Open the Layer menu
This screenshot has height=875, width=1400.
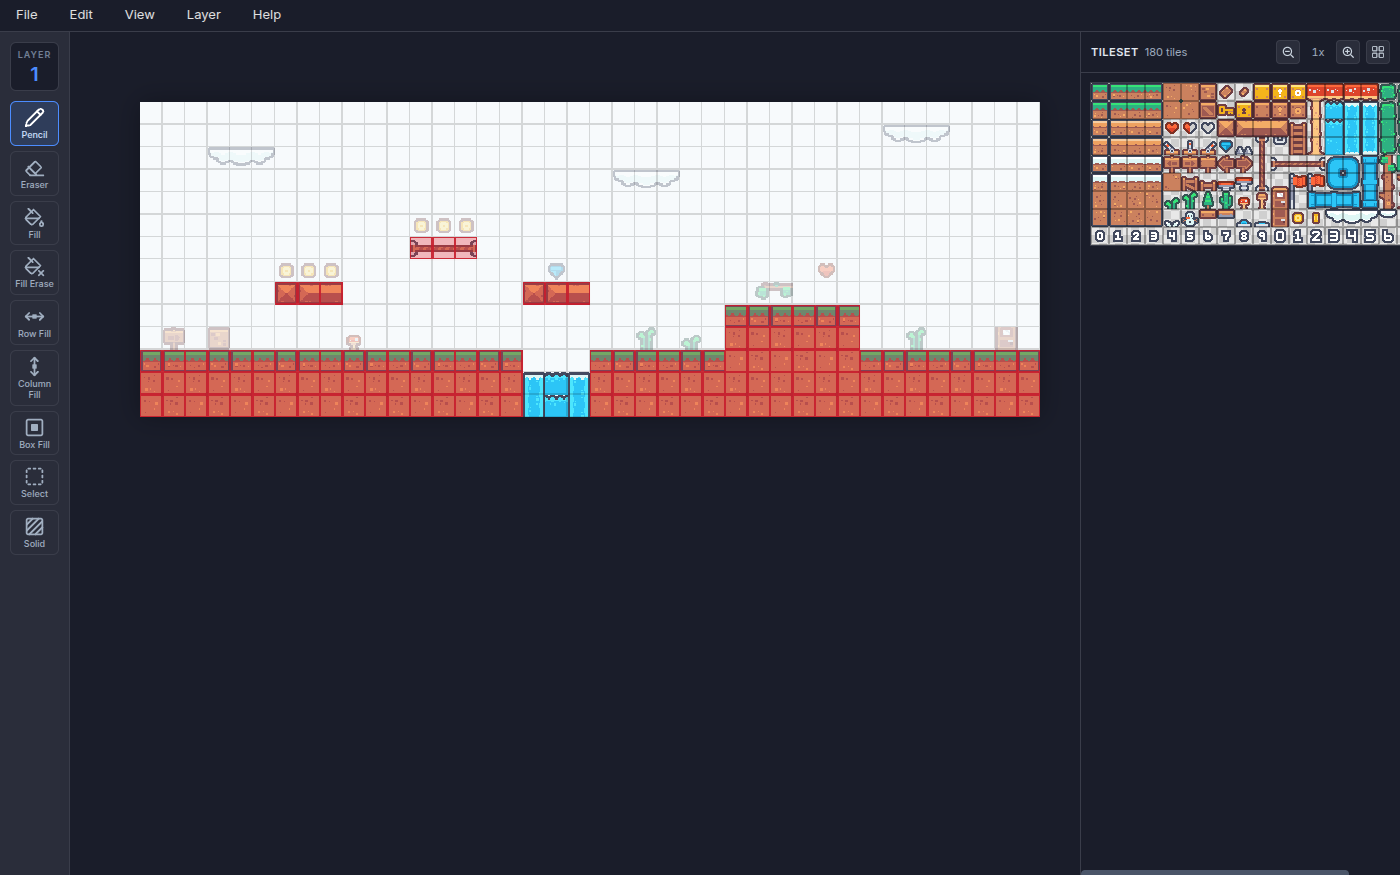pos(204,15)
